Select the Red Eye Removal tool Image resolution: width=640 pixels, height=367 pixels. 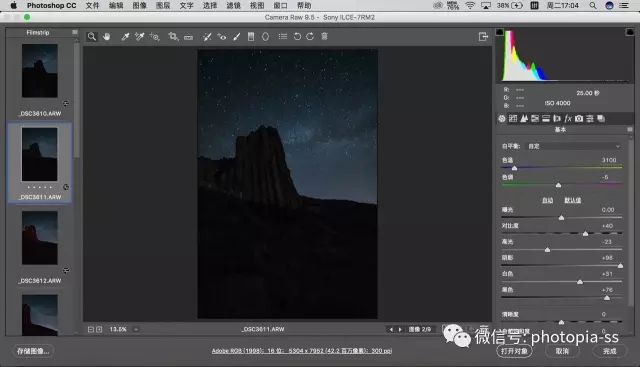(x=222, y=37)
